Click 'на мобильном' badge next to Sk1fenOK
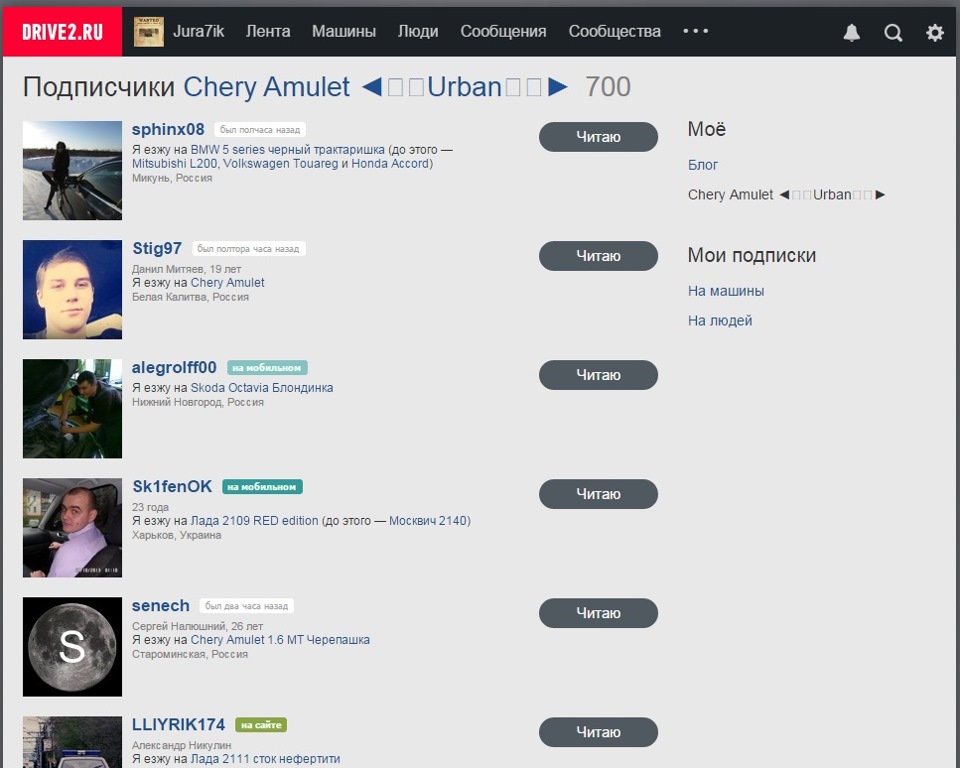 [262, 487]
